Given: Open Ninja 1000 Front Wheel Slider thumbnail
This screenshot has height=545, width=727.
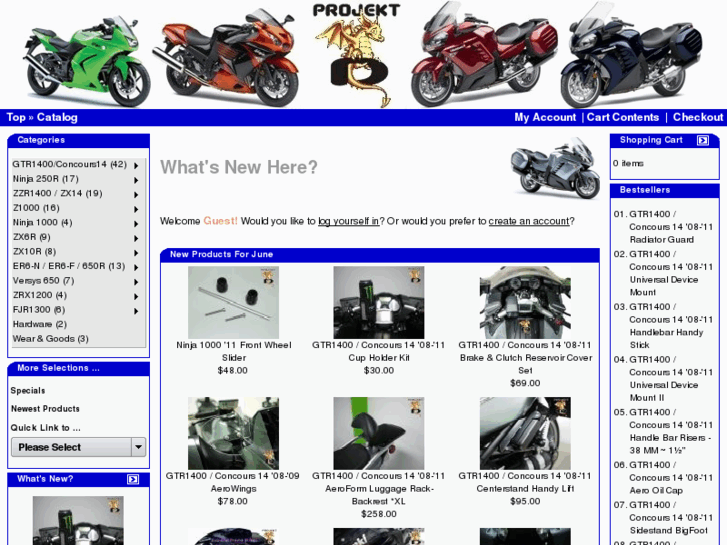Looking at the screenshot, I should (x=233, y=302).
